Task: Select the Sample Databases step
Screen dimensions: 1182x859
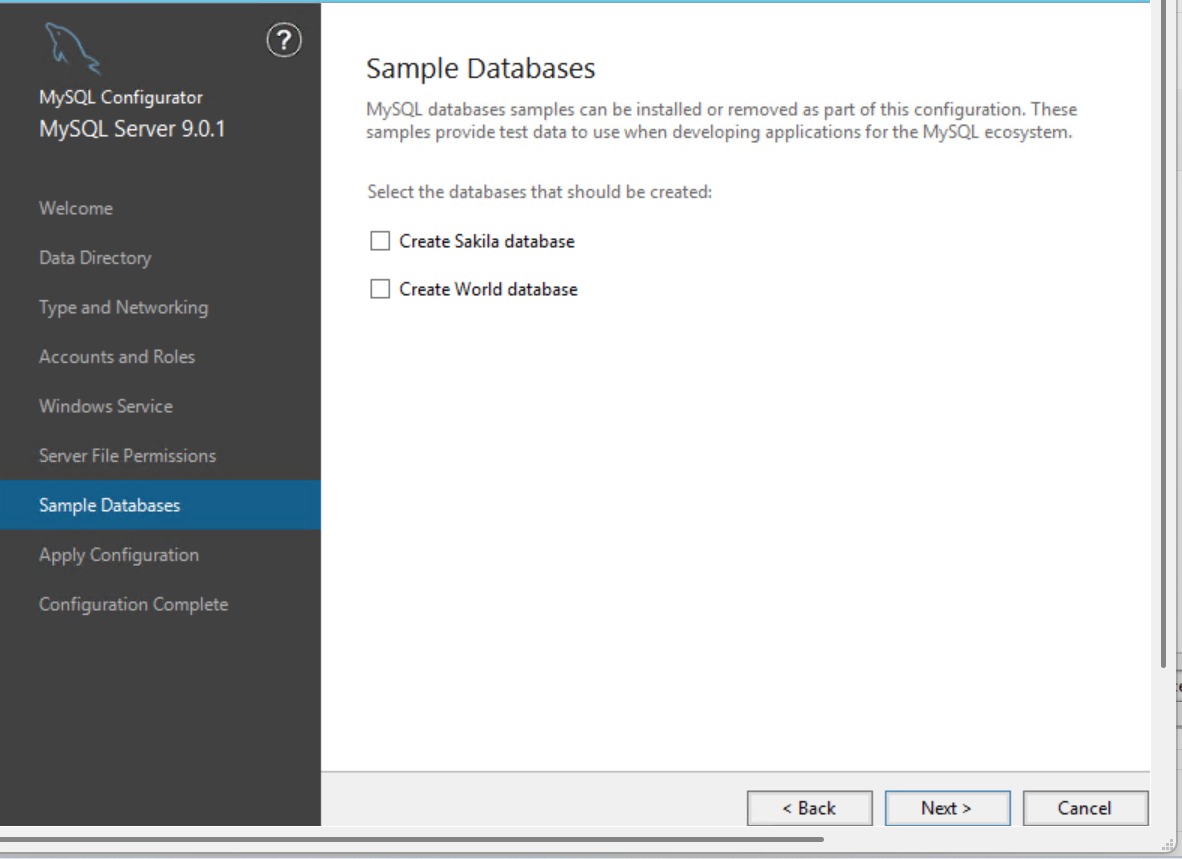Action: pos(160,505)
